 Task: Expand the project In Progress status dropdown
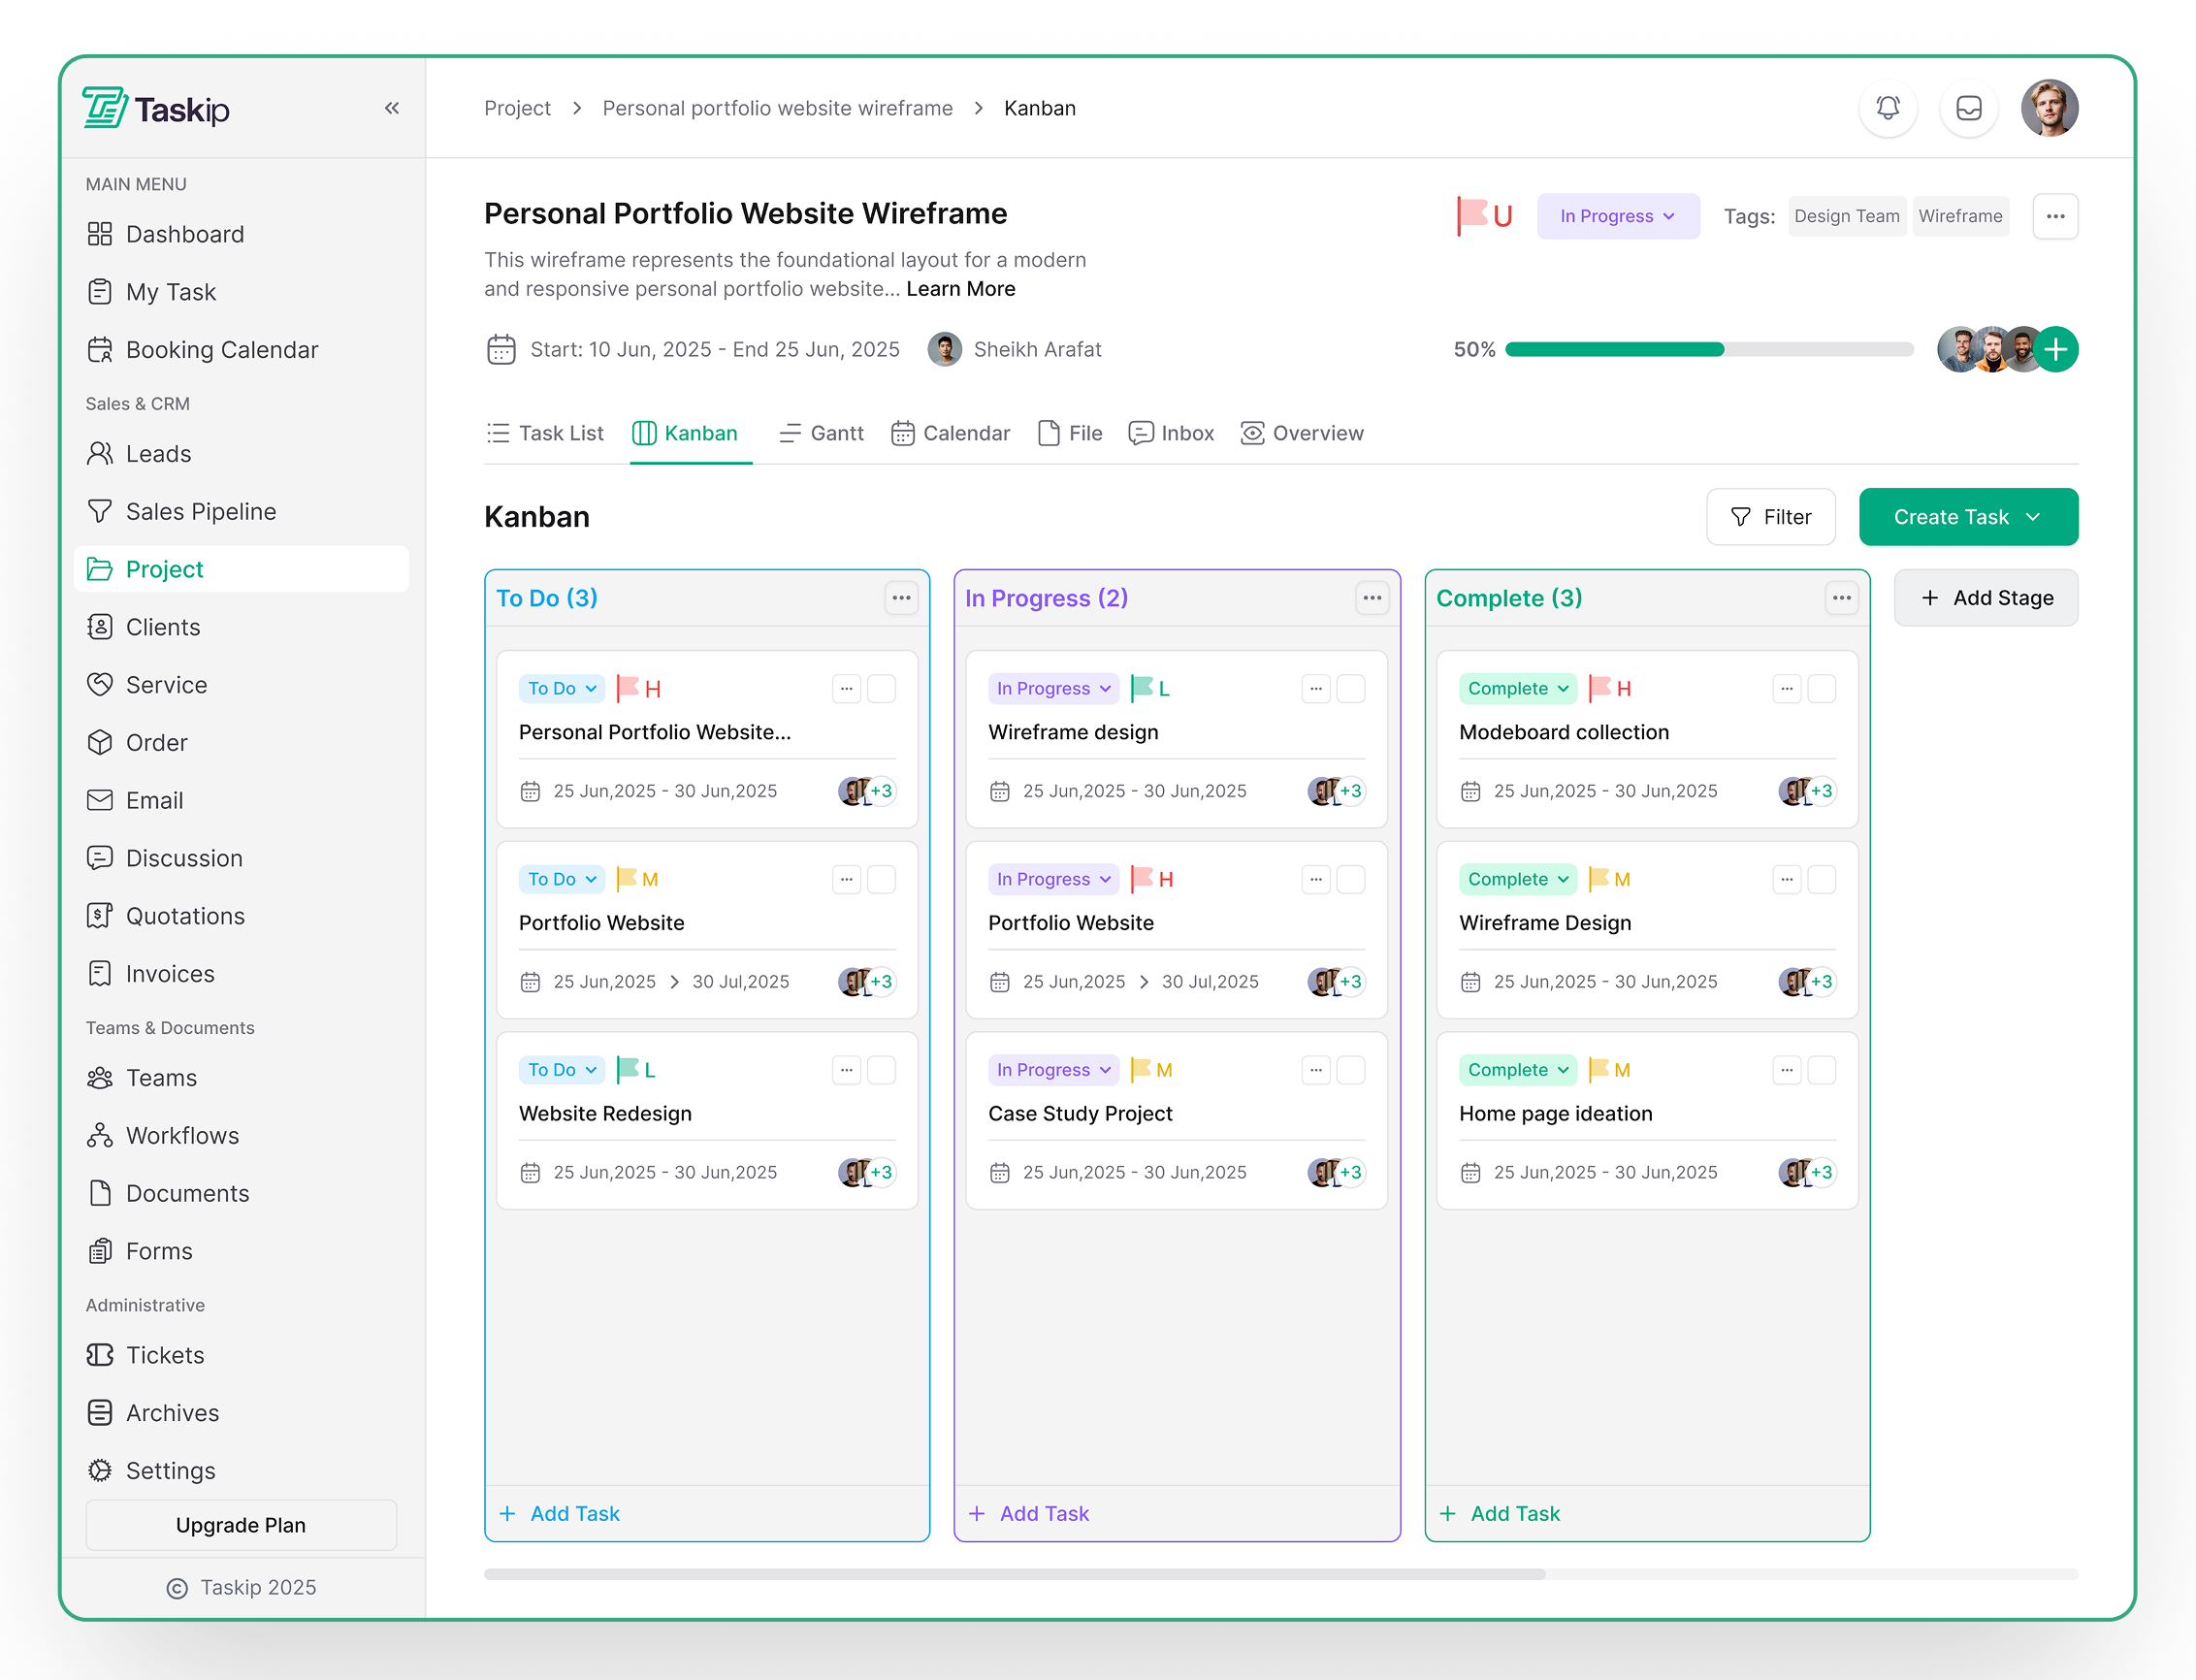click(x=1617, y=216)
